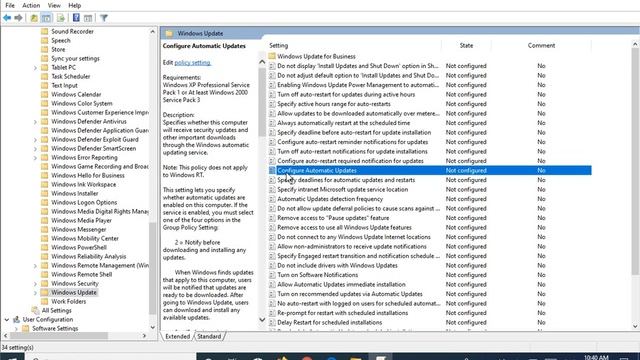The width and height of the screenshot is (640, 360).
Task: Click the Windows Update for Business folder icon
Action: click(x=272, y=56)
